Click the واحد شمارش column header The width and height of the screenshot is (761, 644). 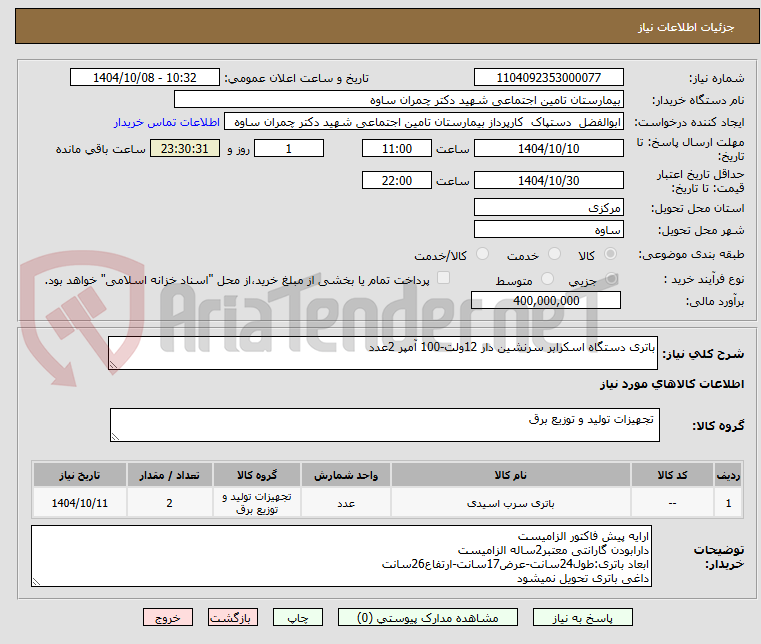346,475
